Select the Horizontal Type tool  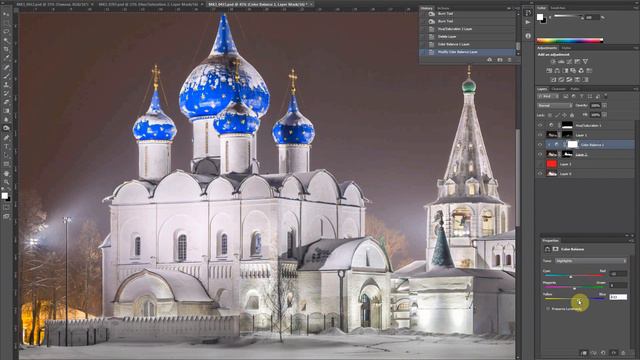point(6,146)
